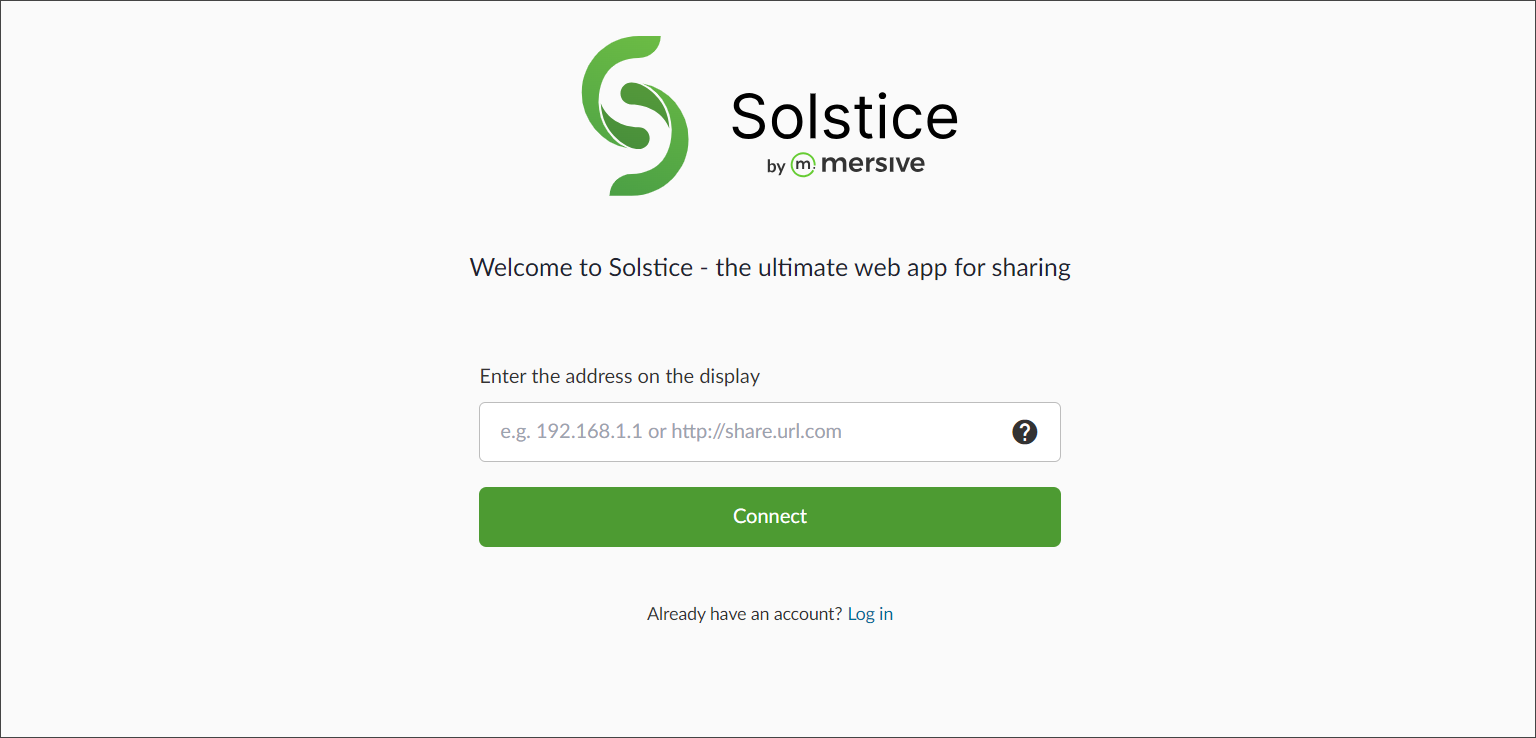This screenshot has height=738, width=1536.
Task: Click the 'Already have an account?' text
Action: tap(745, 614)
